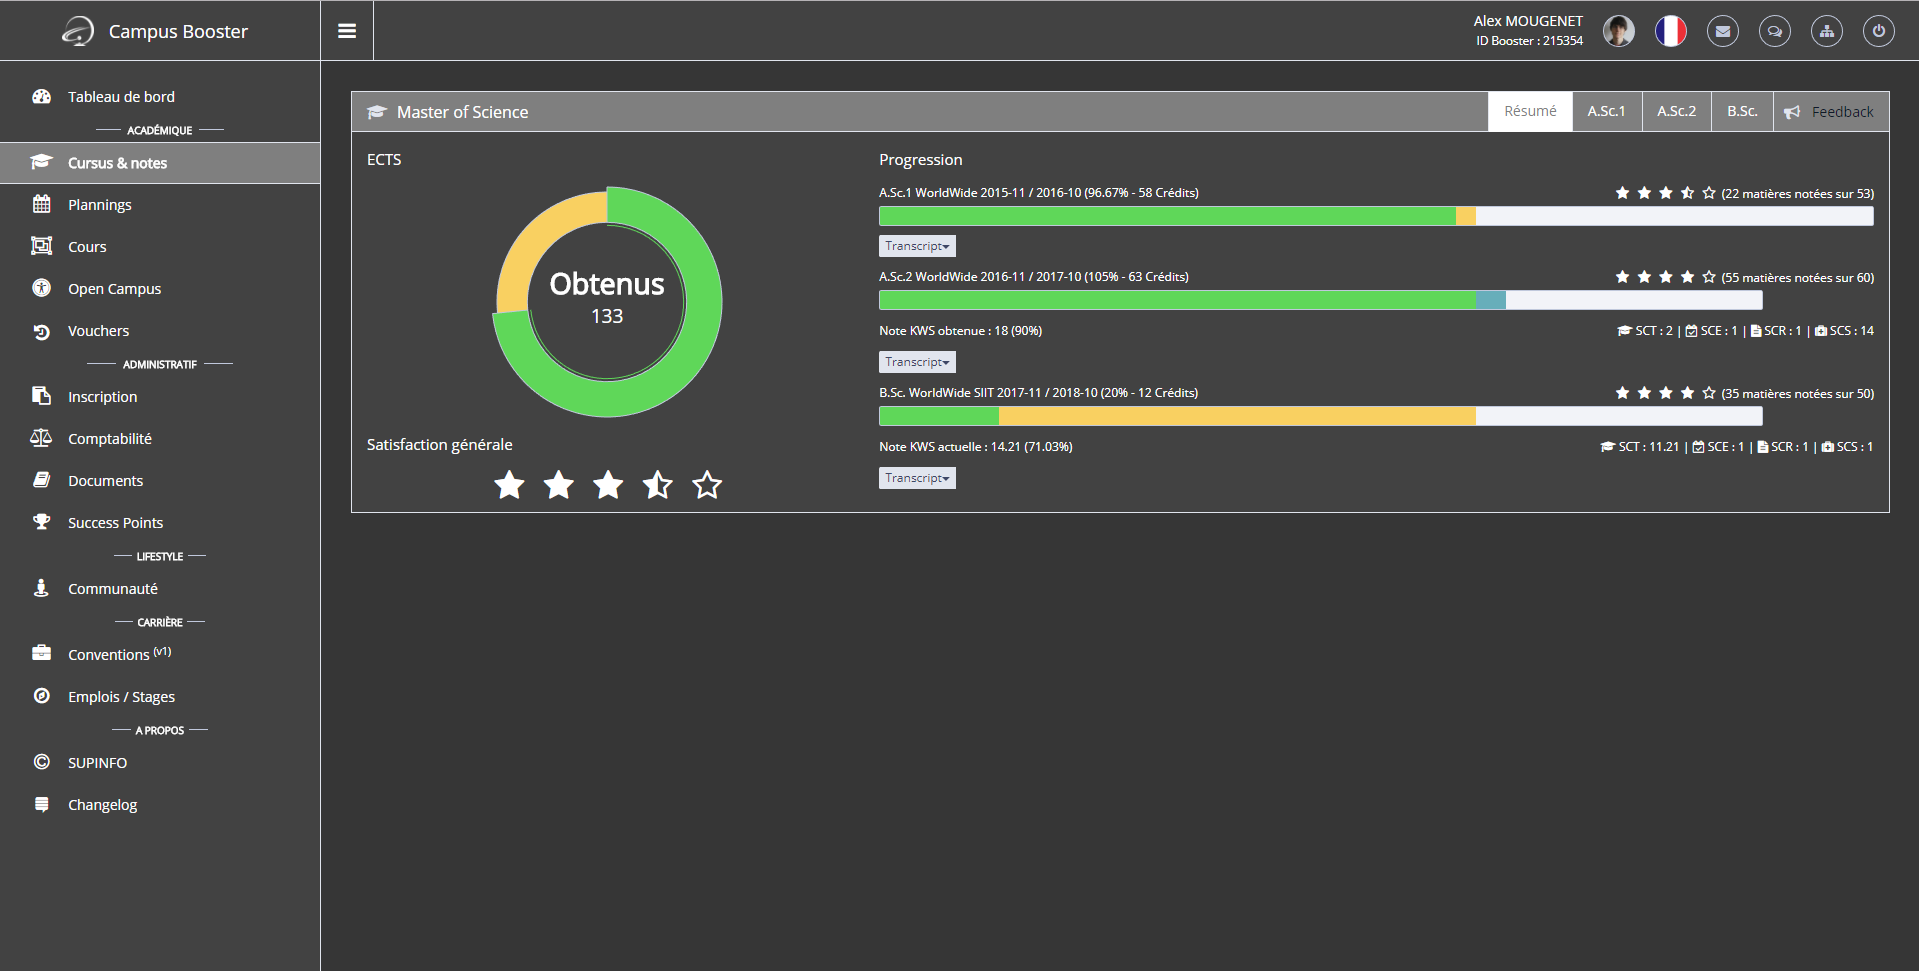Switch to the Résumé tab
This screenshot has width=1919, height=971.
[x=1530, y=111]
